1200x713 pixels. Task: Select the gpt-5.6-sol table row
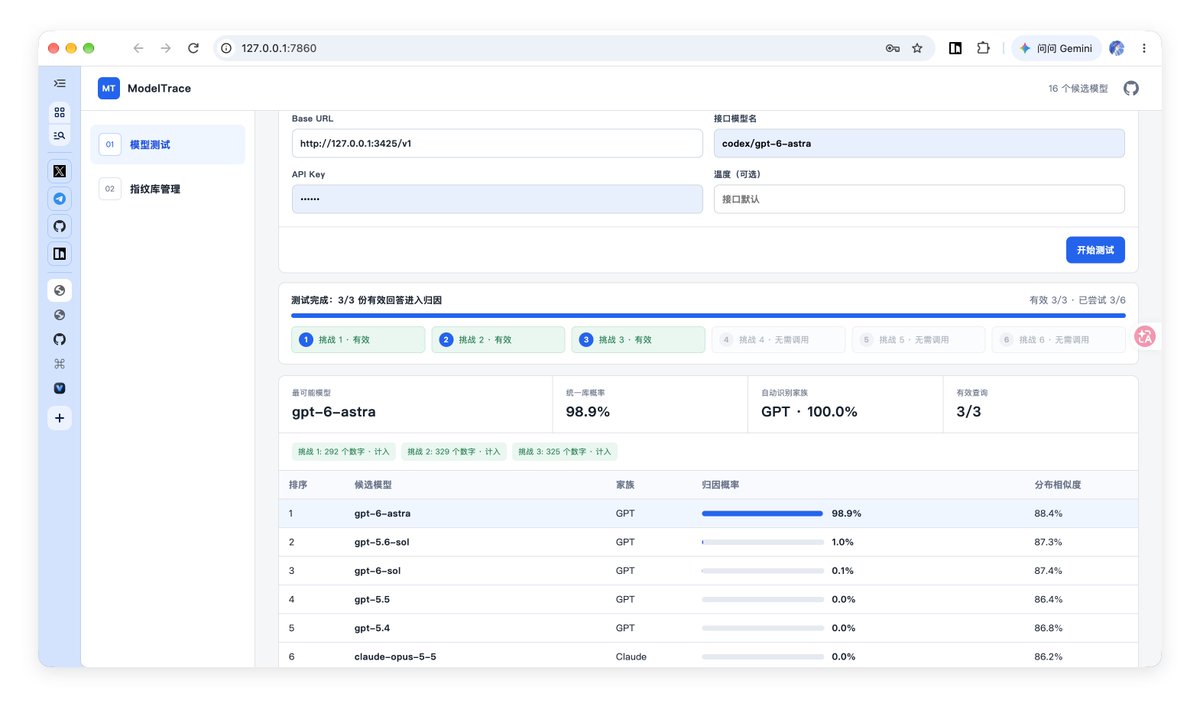pyautogui.click(x=708, y=542)
